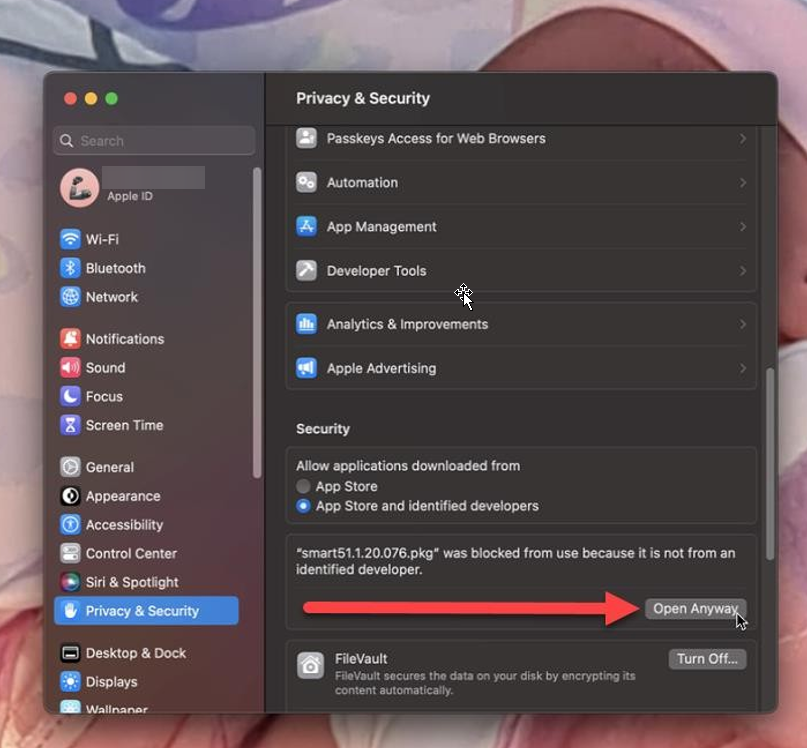Open Developer Tools section

pyautogui.click(x=521, y=270)
